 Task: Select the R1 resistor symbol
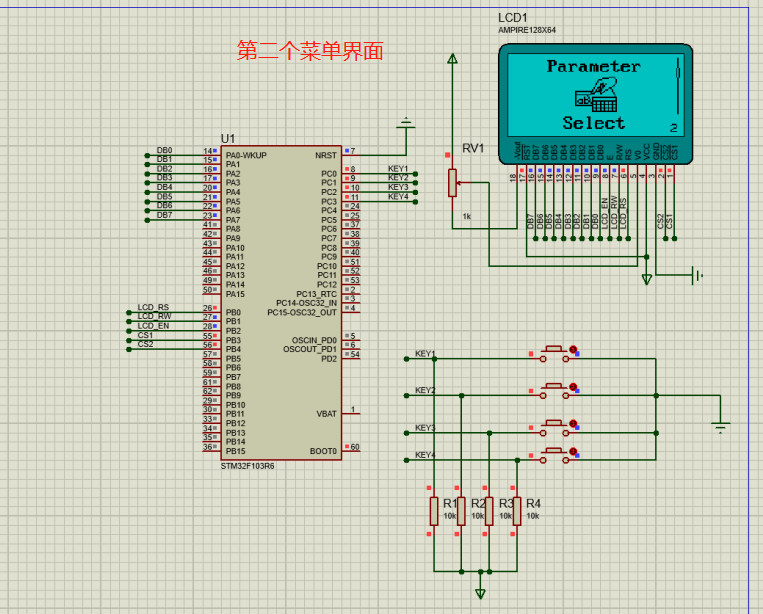434,511
